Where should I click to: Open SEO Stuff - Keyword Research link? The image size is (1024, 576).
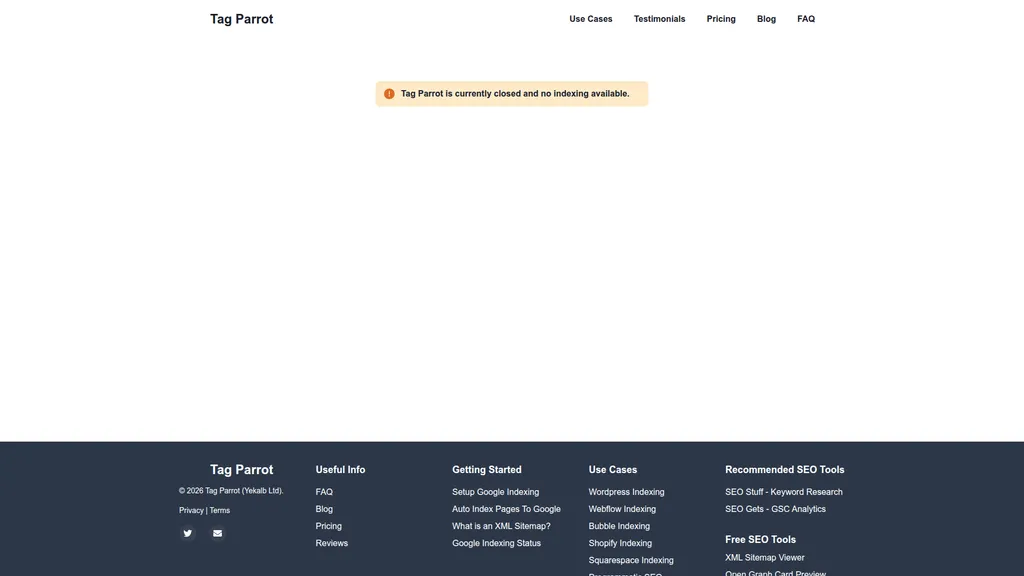tap(784, 492)
